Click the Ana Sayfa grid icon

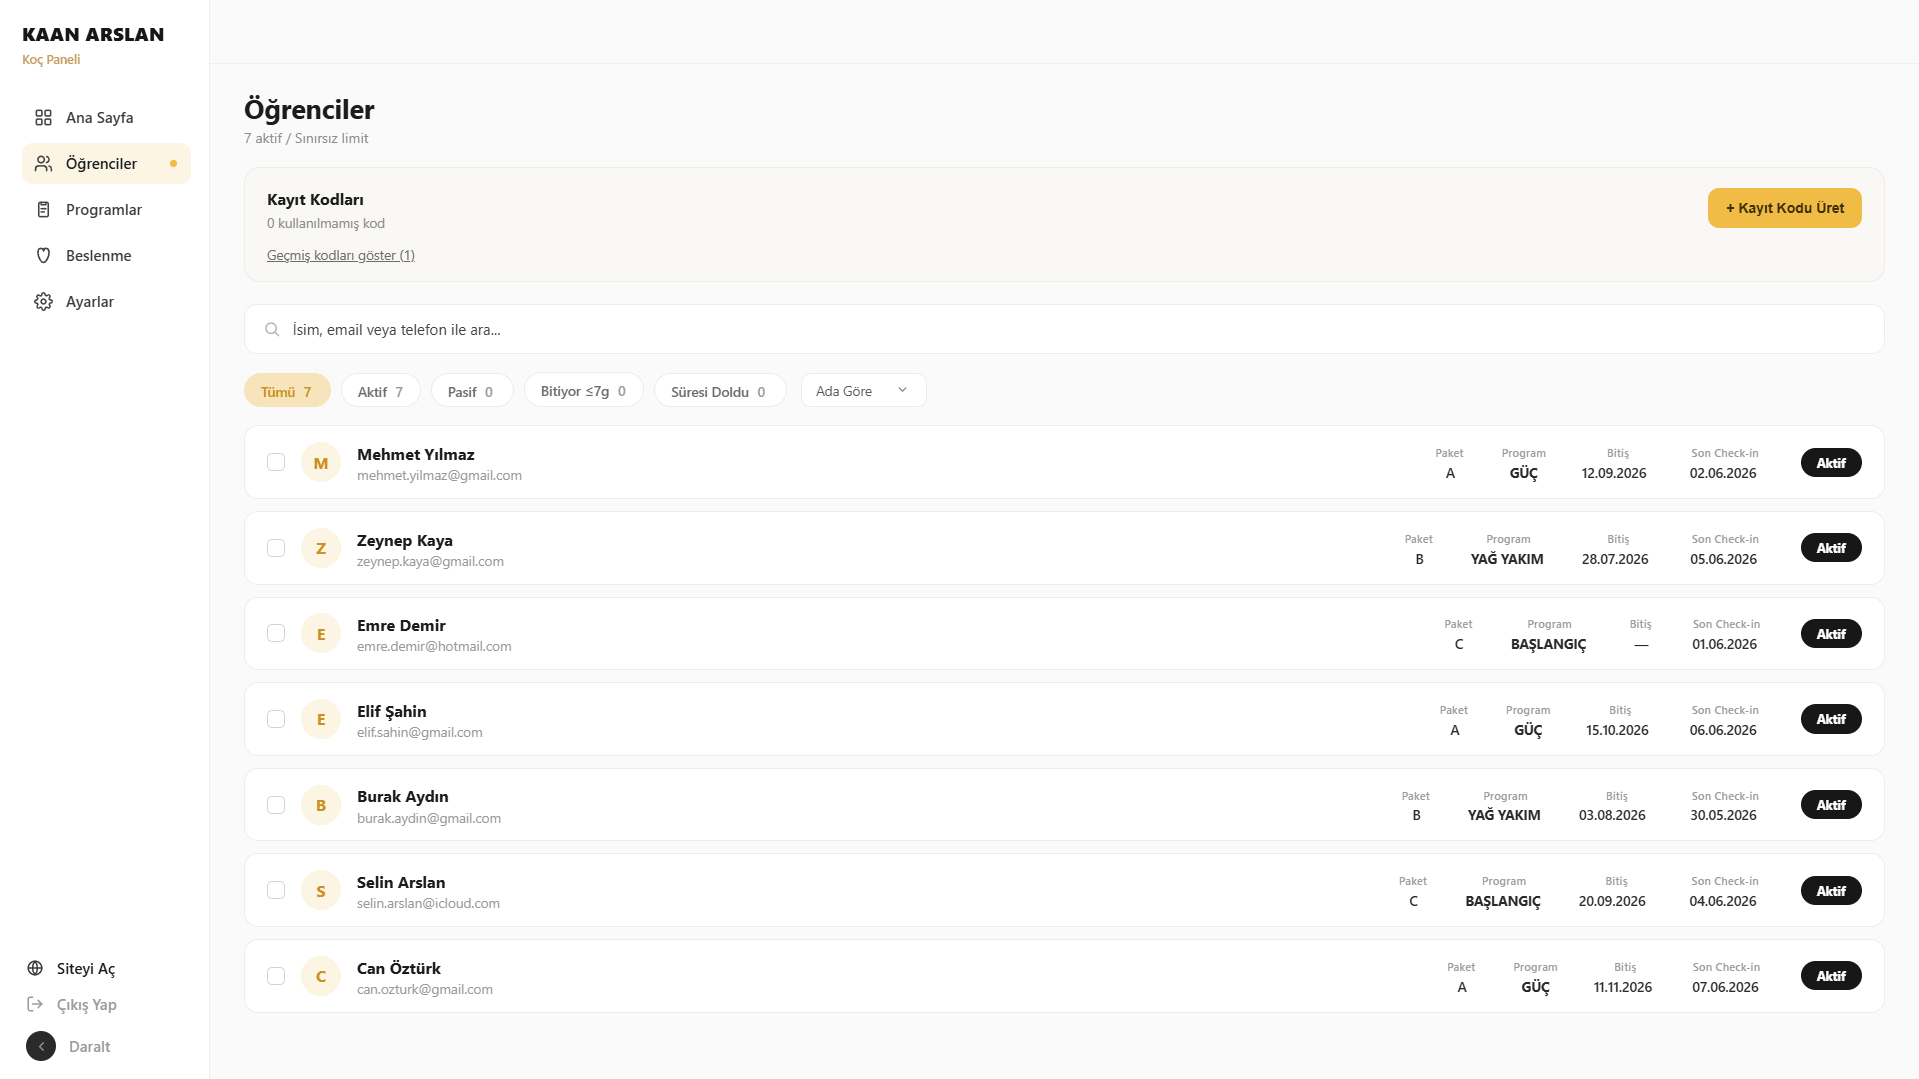click(43, 118)
